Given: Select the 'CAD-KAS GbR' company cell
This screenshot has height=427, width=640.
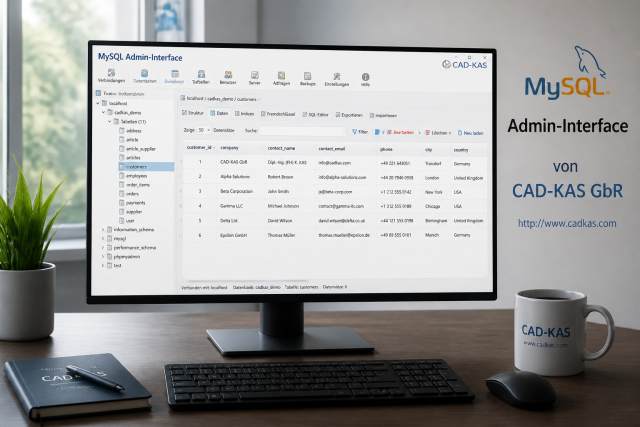Looking at the screenshot, I should (233, 162).
